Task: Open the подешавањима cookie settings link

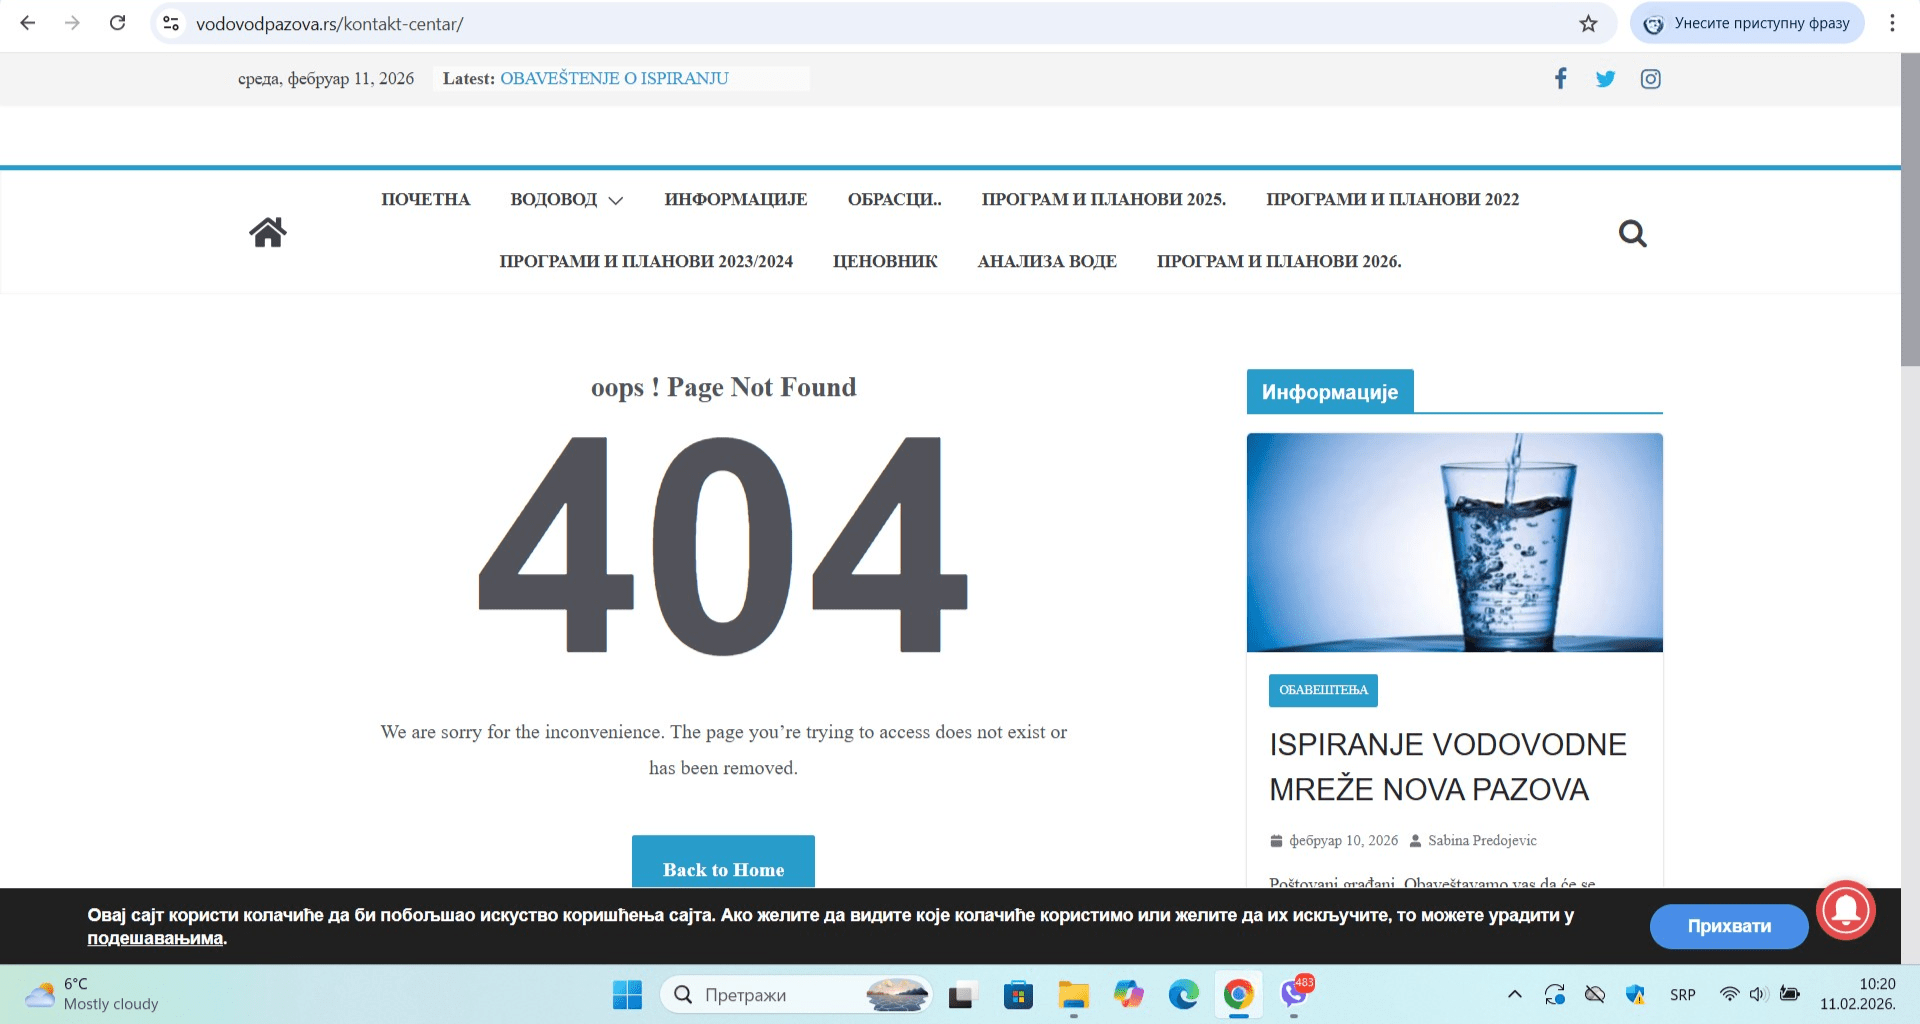Action: tap(155, 939)
